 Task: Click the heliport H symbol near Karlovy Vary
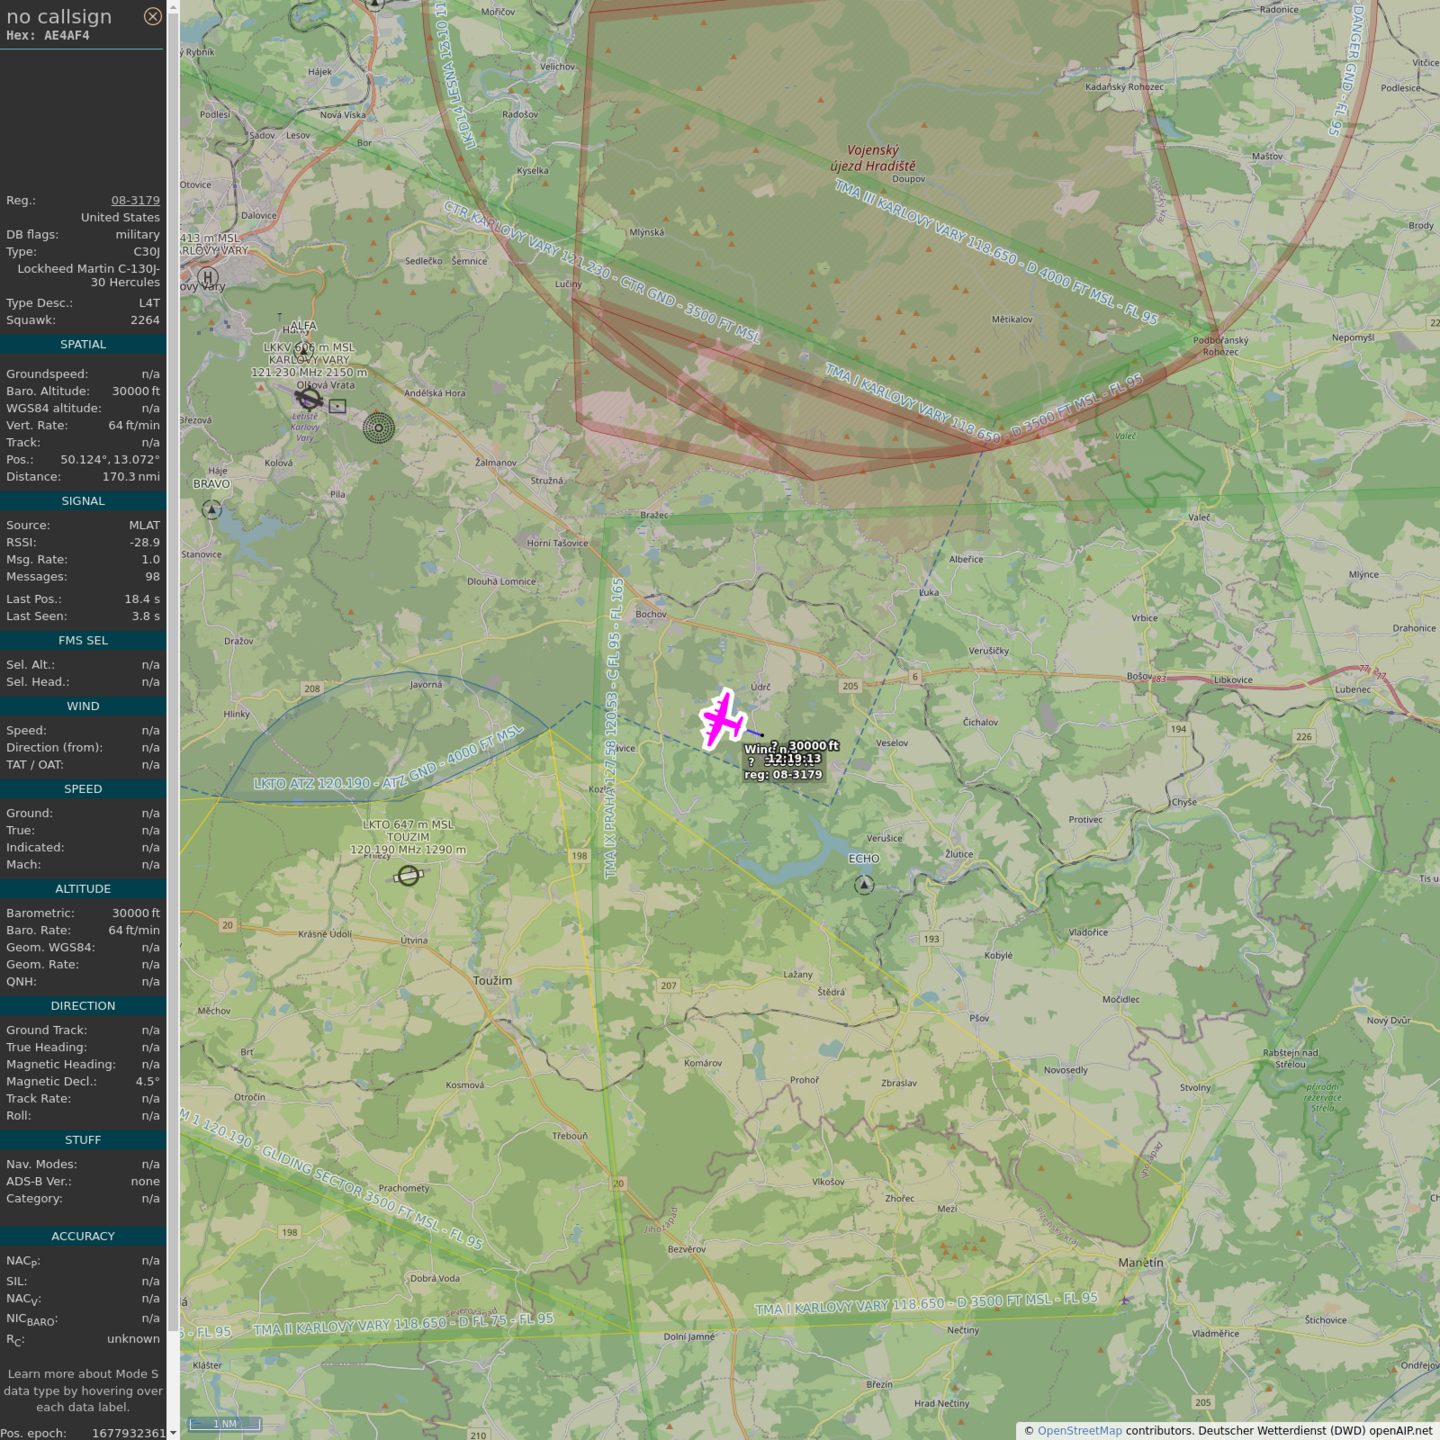coord(208,278)
